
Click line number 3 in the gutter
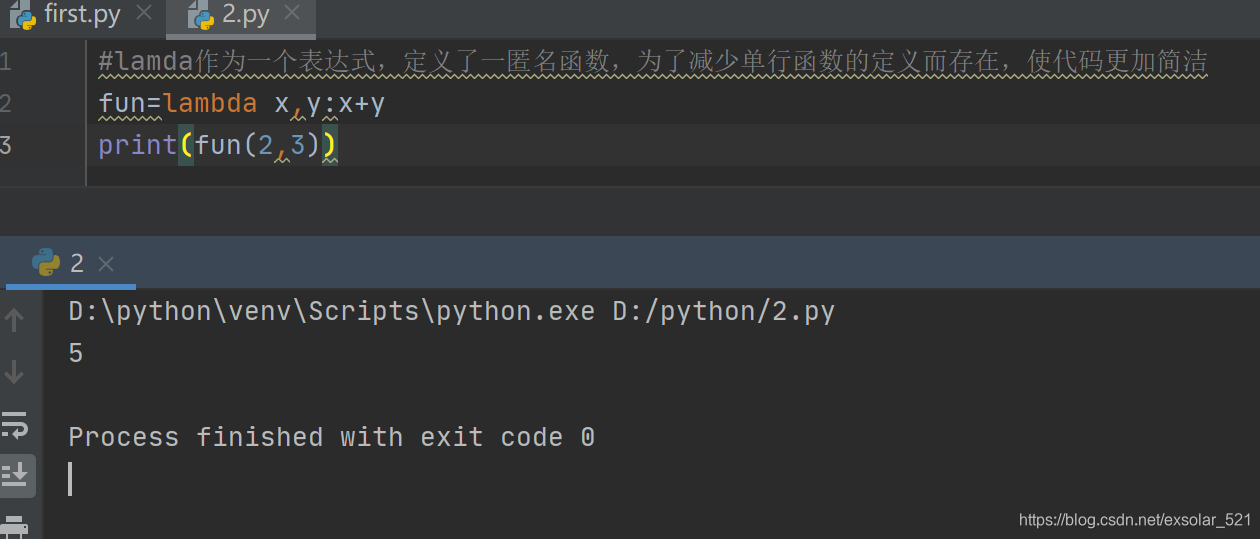click(x=6, y=145)
